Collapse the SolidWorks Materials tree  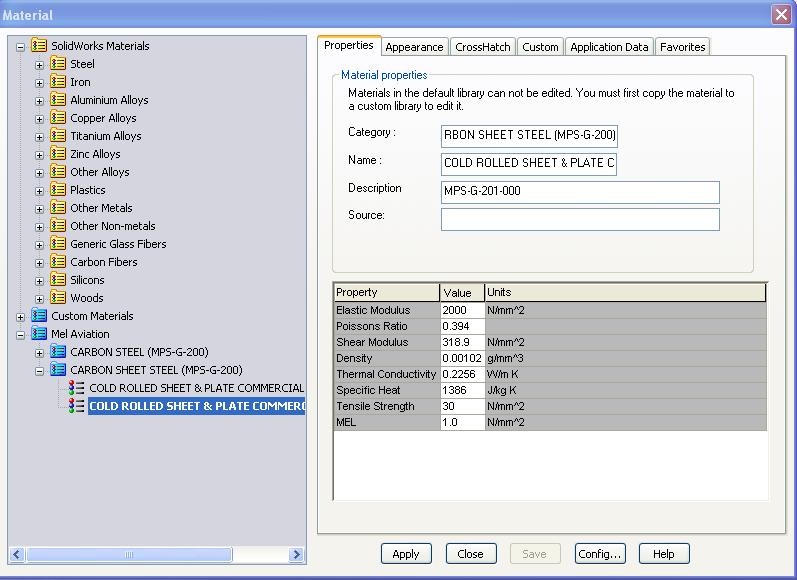click(20, 47)
